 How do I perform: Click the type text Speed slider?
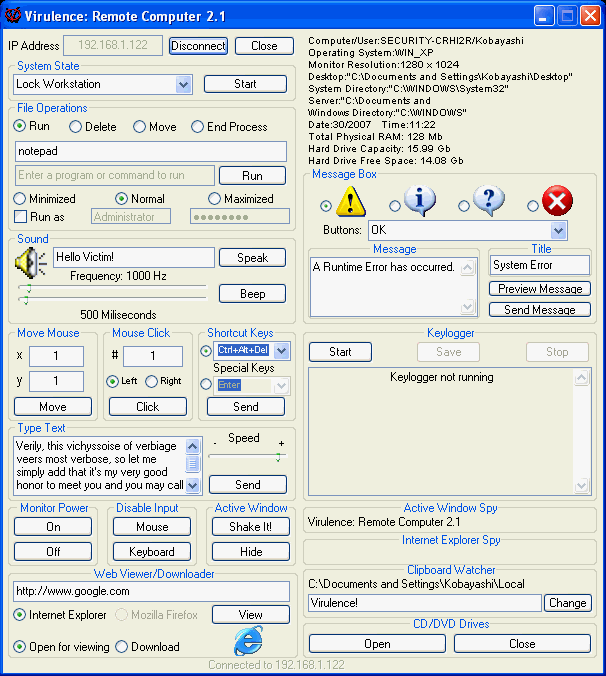247,457
